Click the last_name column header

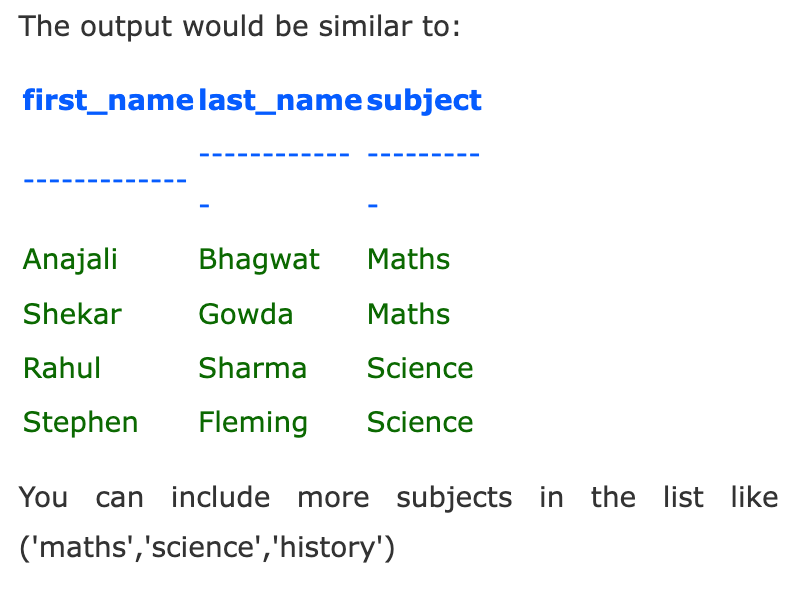[280, 100]
